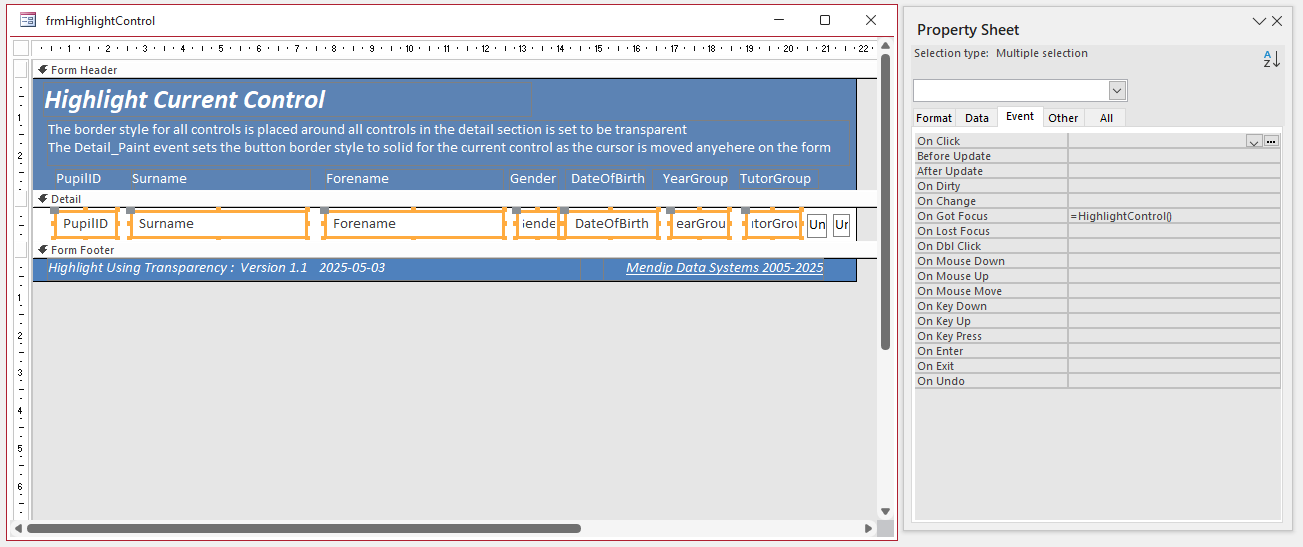Click the vertical scrollbar thumb
This screenshot has height=547, width=1303.
(885, 202)
